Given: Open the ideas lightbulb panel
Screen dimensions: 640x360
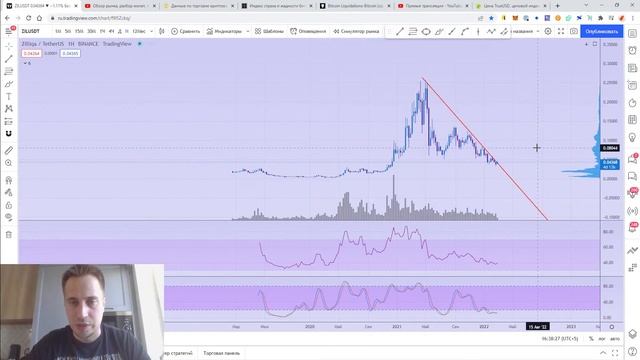Looking at the screenshot, I should click(632, 138).
